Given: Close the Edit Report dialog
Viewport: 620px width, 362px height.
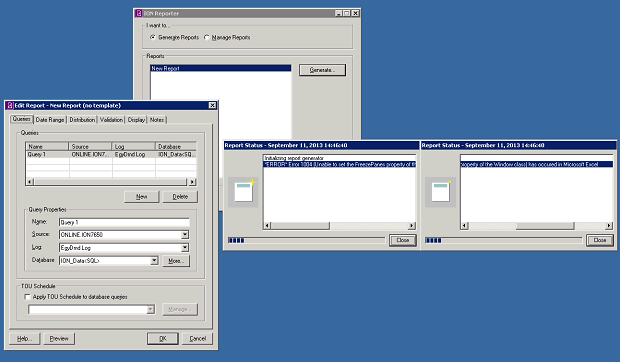Looking at the screenshot, I should click(x=212, y=106).
